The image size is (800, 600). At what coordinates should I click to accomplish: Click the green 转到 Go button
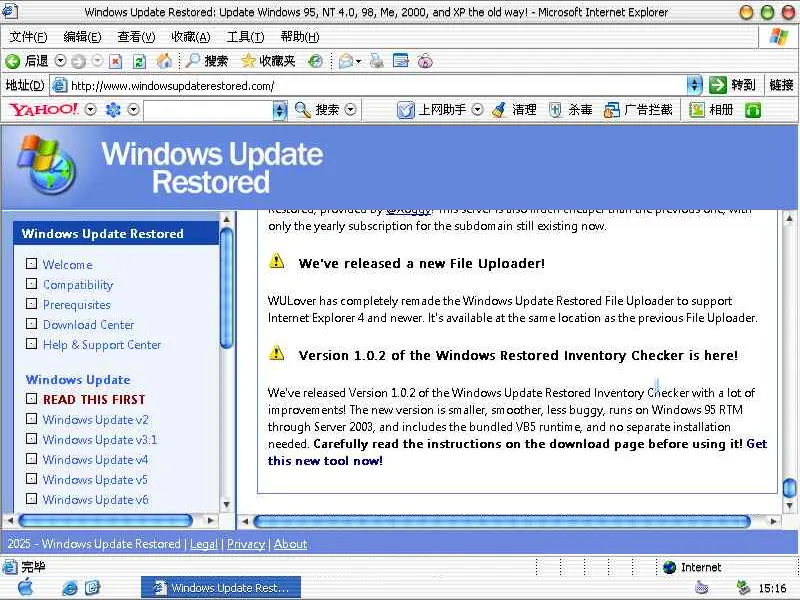[x=718, y=85]
